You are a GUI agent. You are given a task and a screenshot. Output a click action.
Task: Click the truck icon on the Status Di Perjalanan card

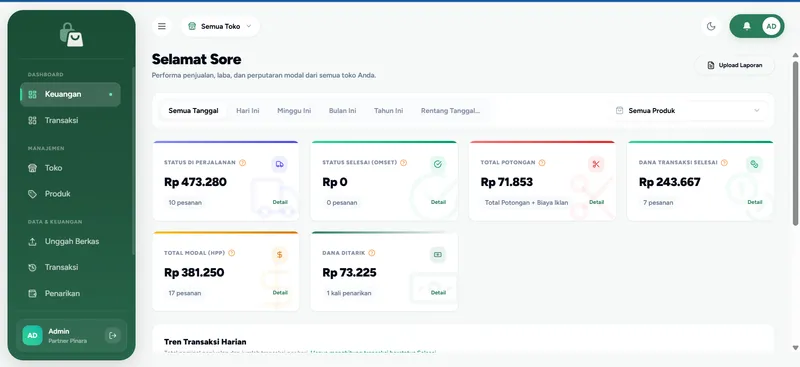[x=279, y=164]
